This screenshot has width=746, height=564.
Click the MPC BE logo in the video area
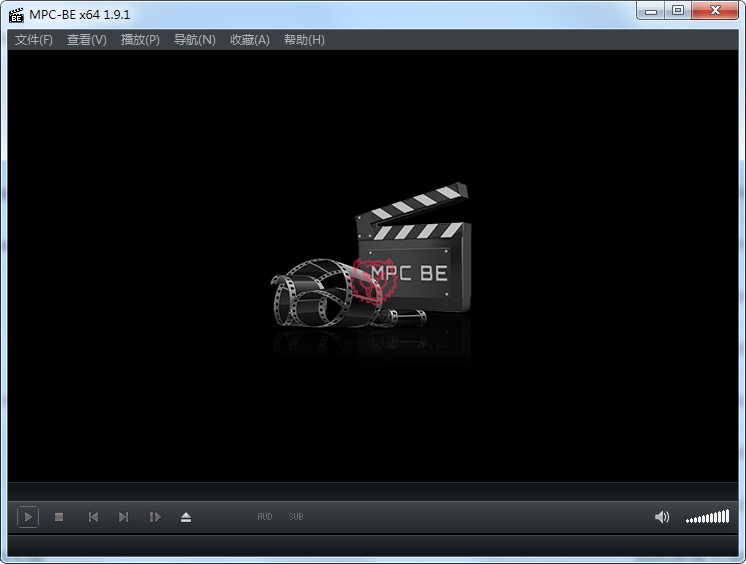coord(372,254)
